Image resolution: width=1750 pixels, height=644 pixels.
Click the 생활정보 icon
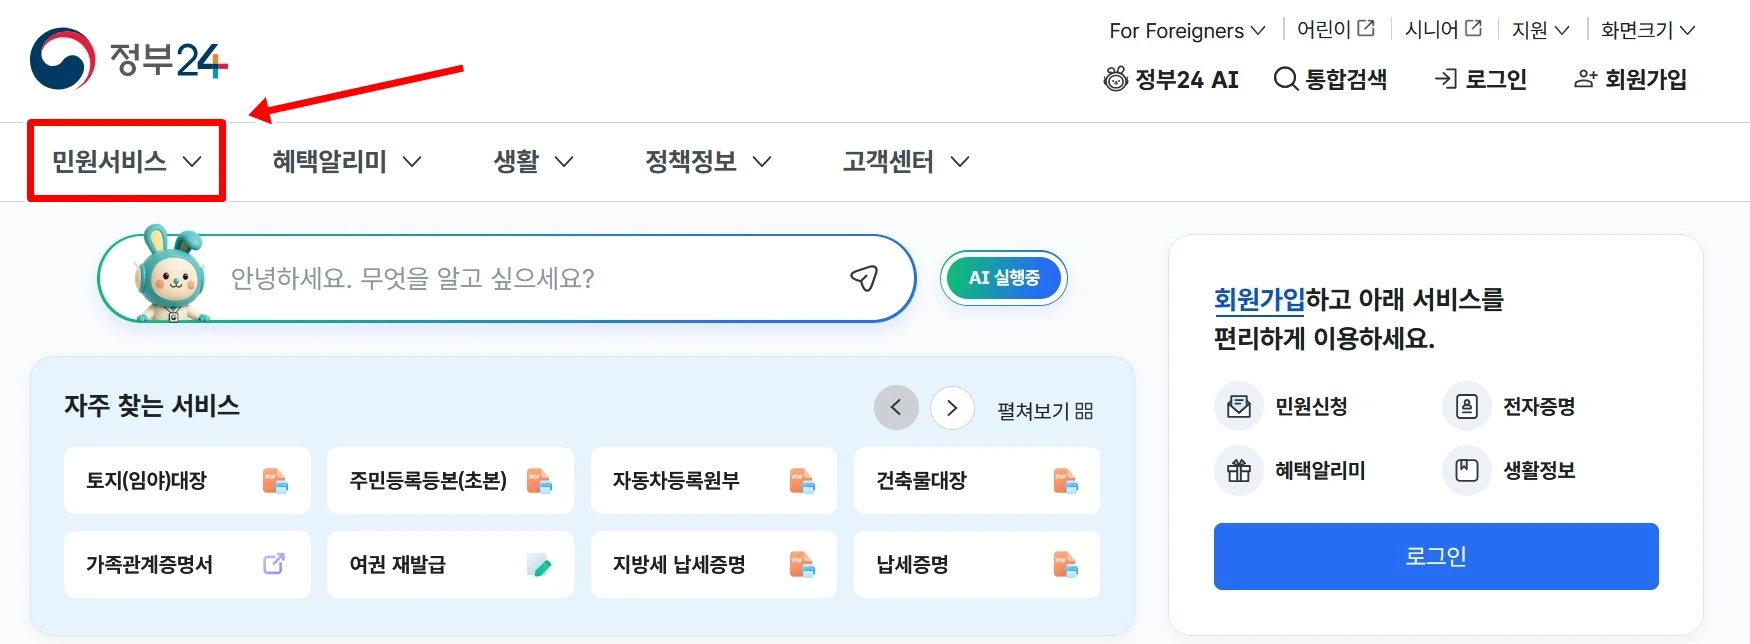pos(1467,471)
